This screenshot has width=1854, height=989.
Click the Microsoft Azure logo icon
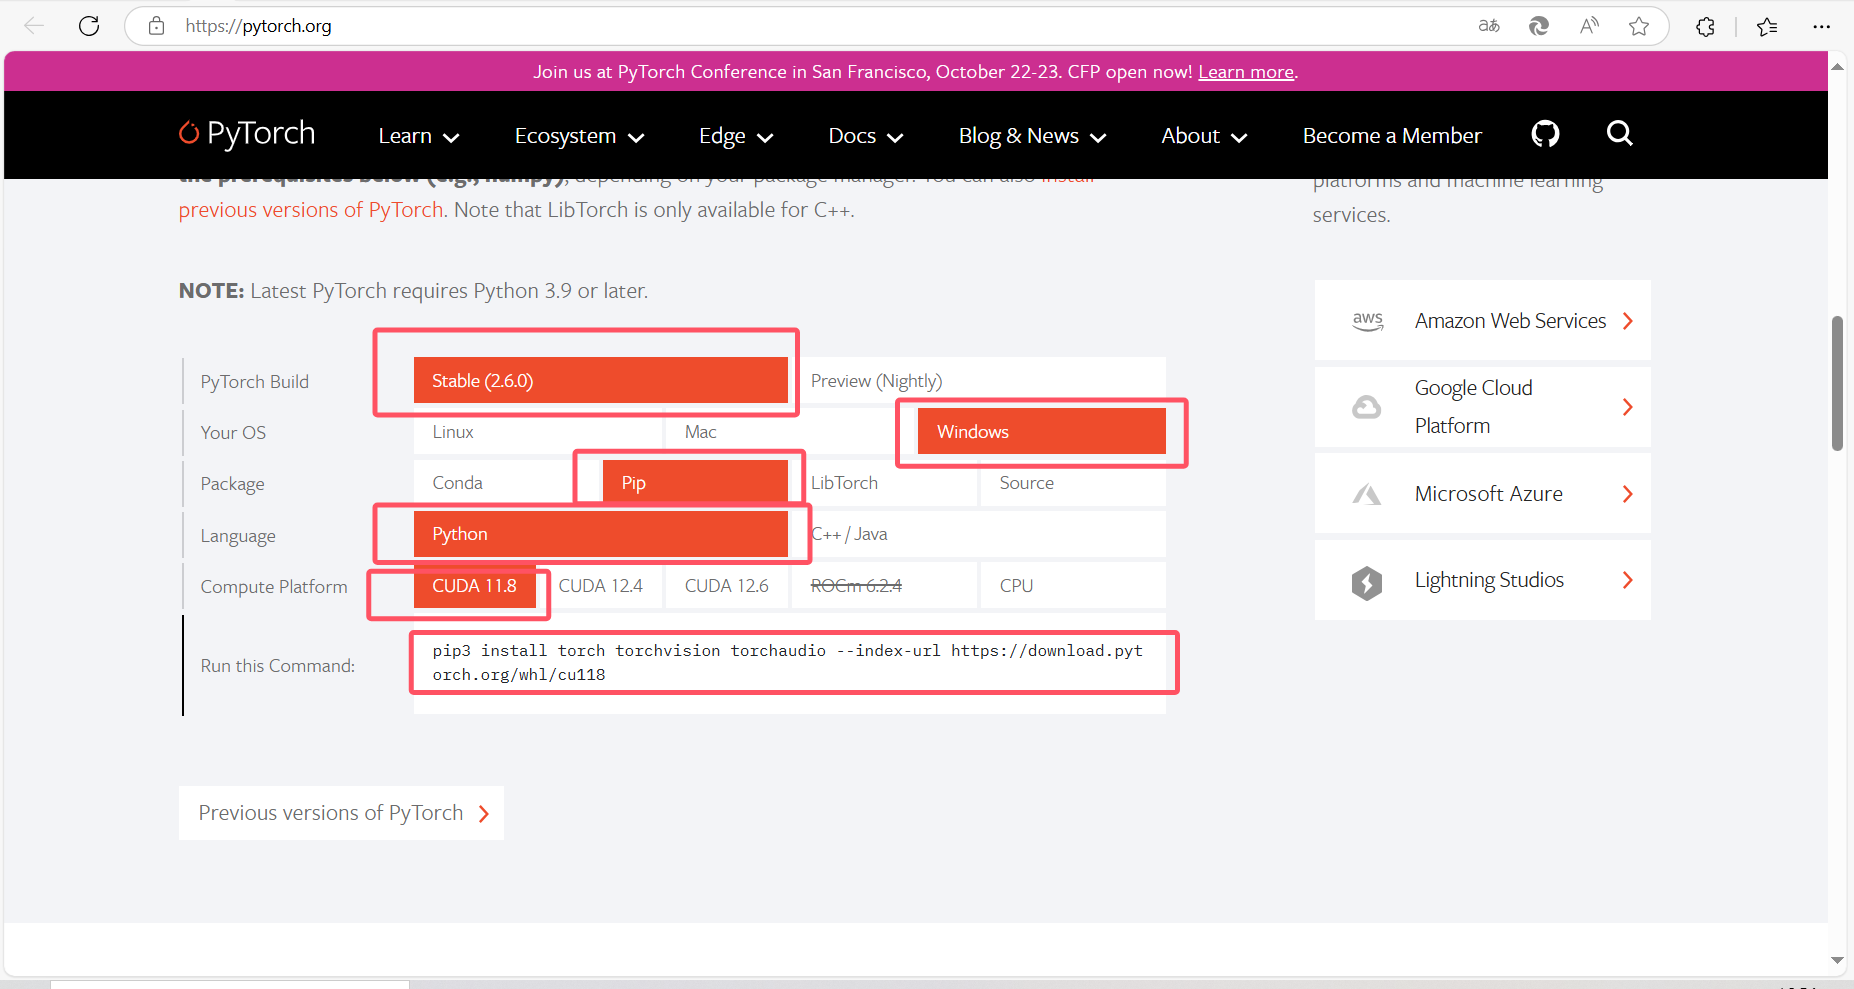pos(1367,494)
